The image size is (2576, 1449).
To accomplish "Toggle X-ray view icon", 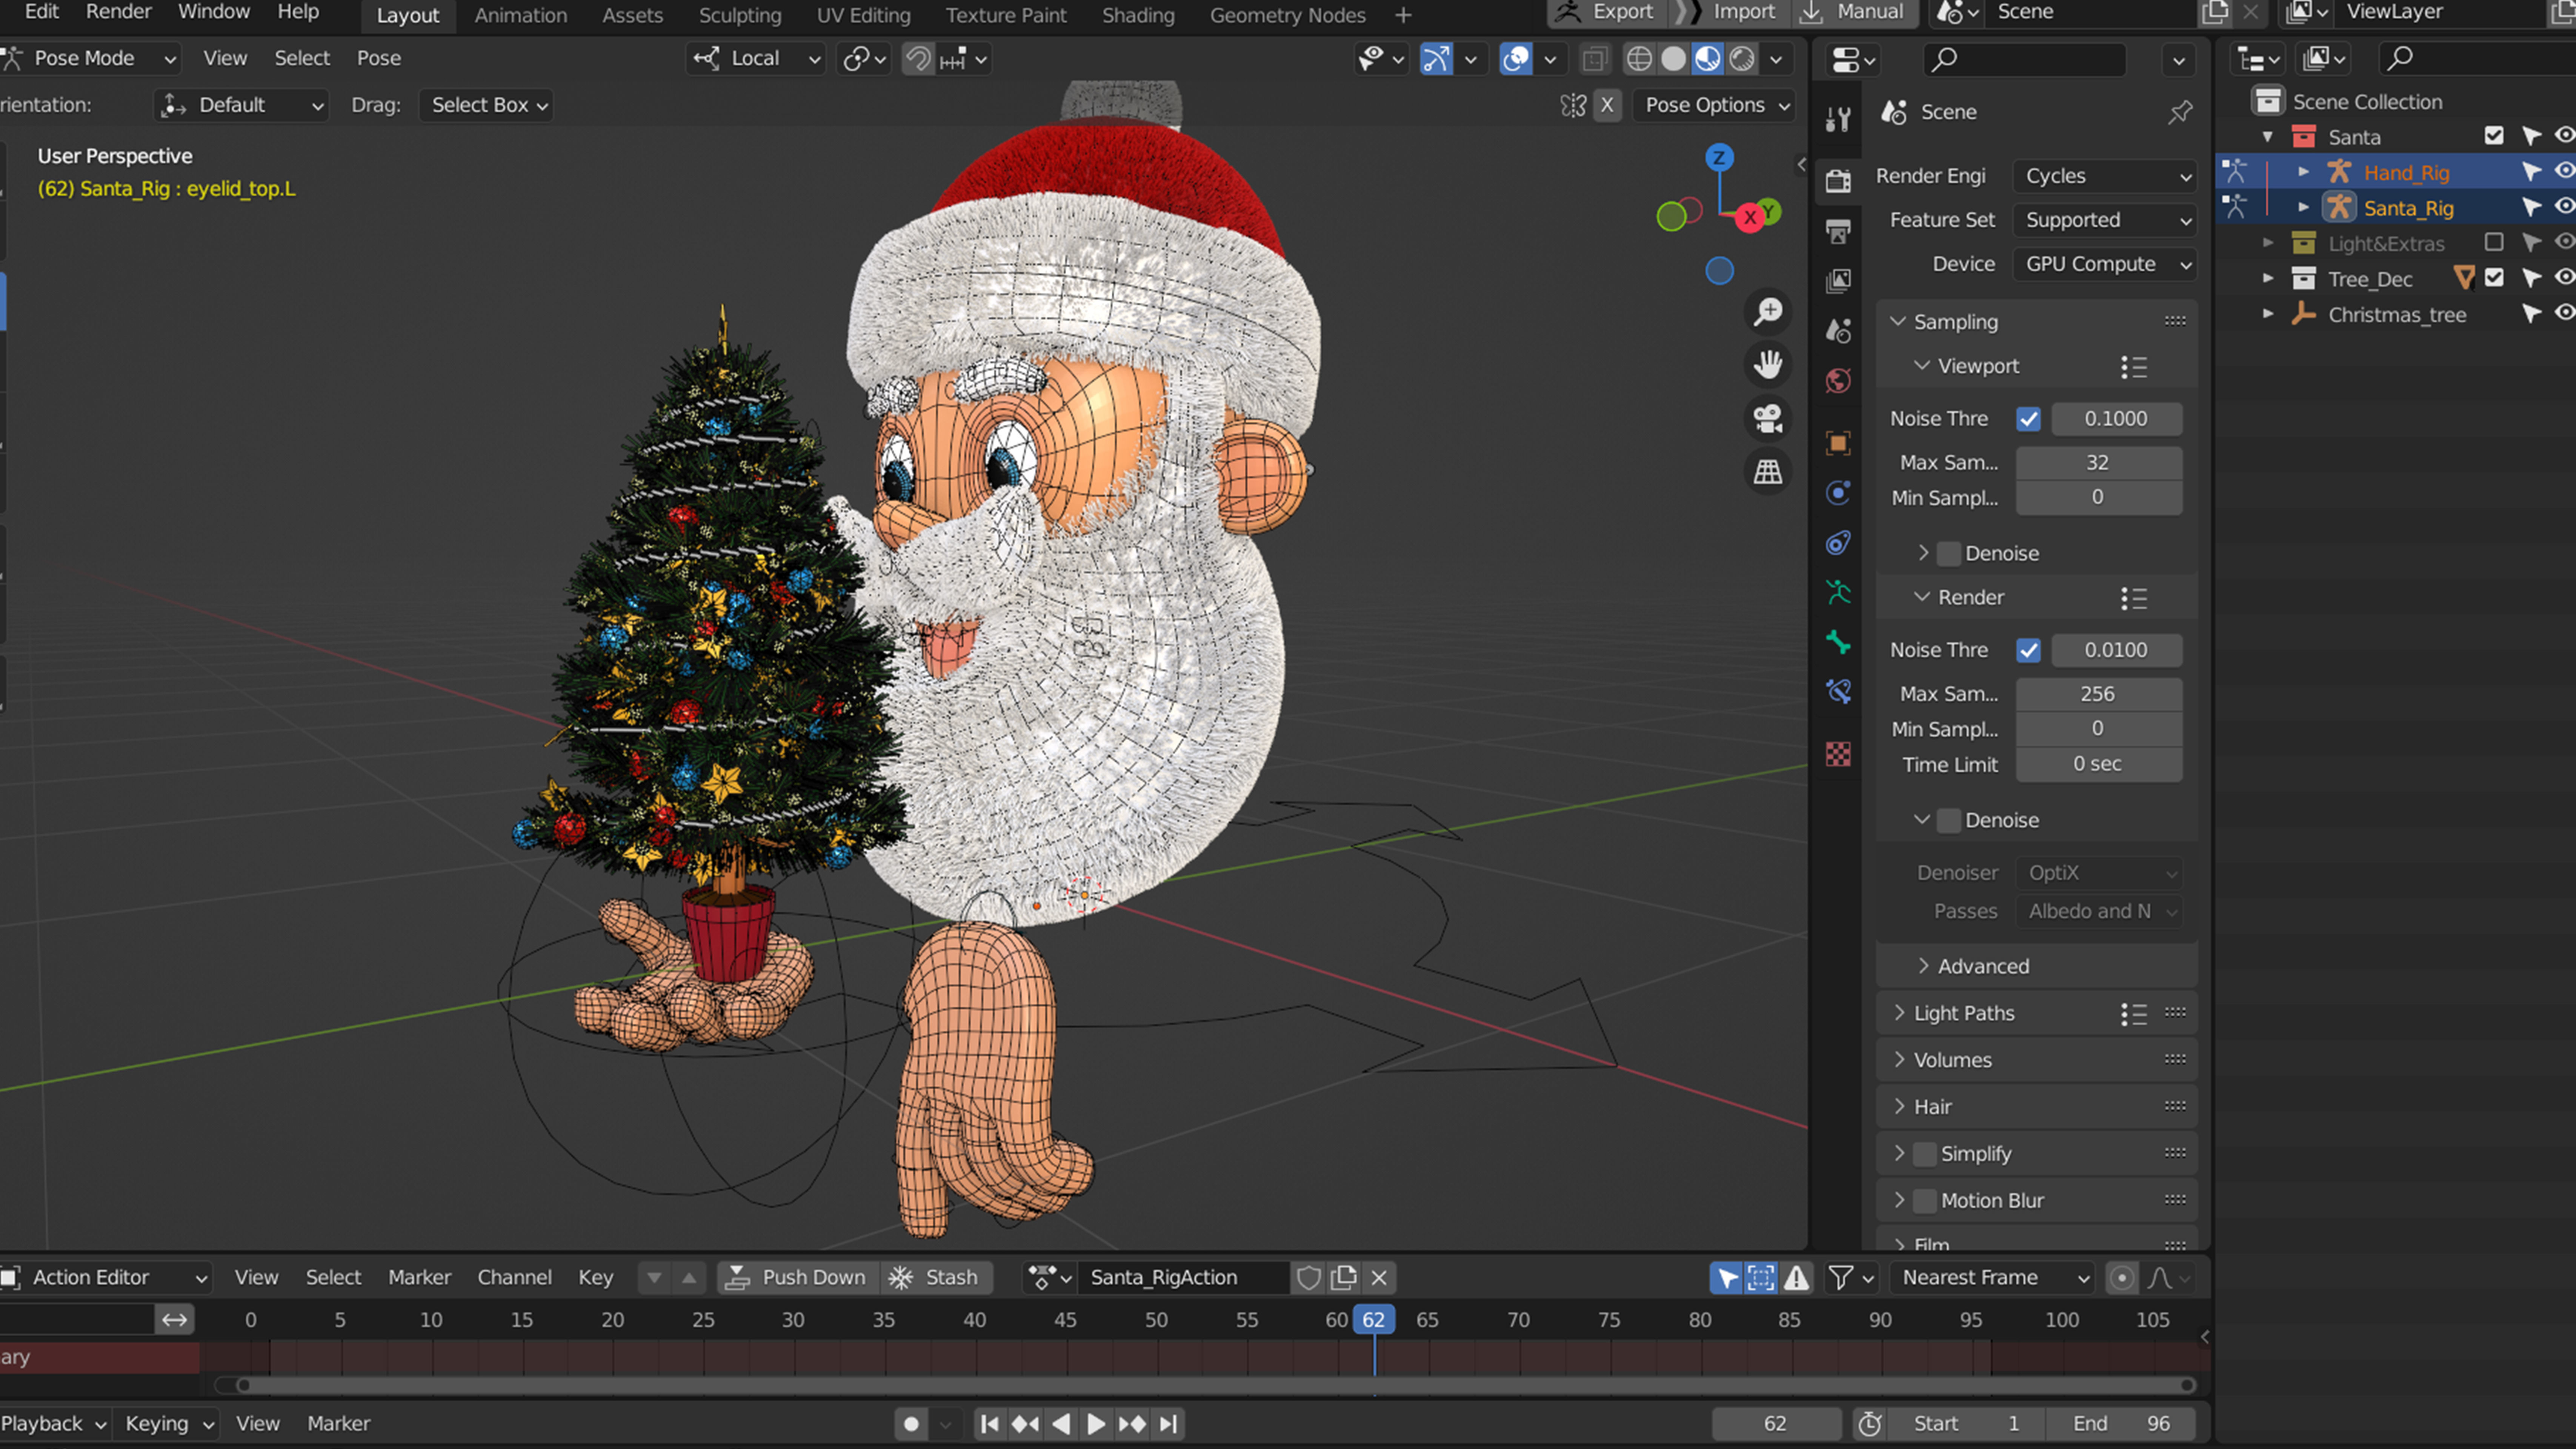I will pos(1595,59).
